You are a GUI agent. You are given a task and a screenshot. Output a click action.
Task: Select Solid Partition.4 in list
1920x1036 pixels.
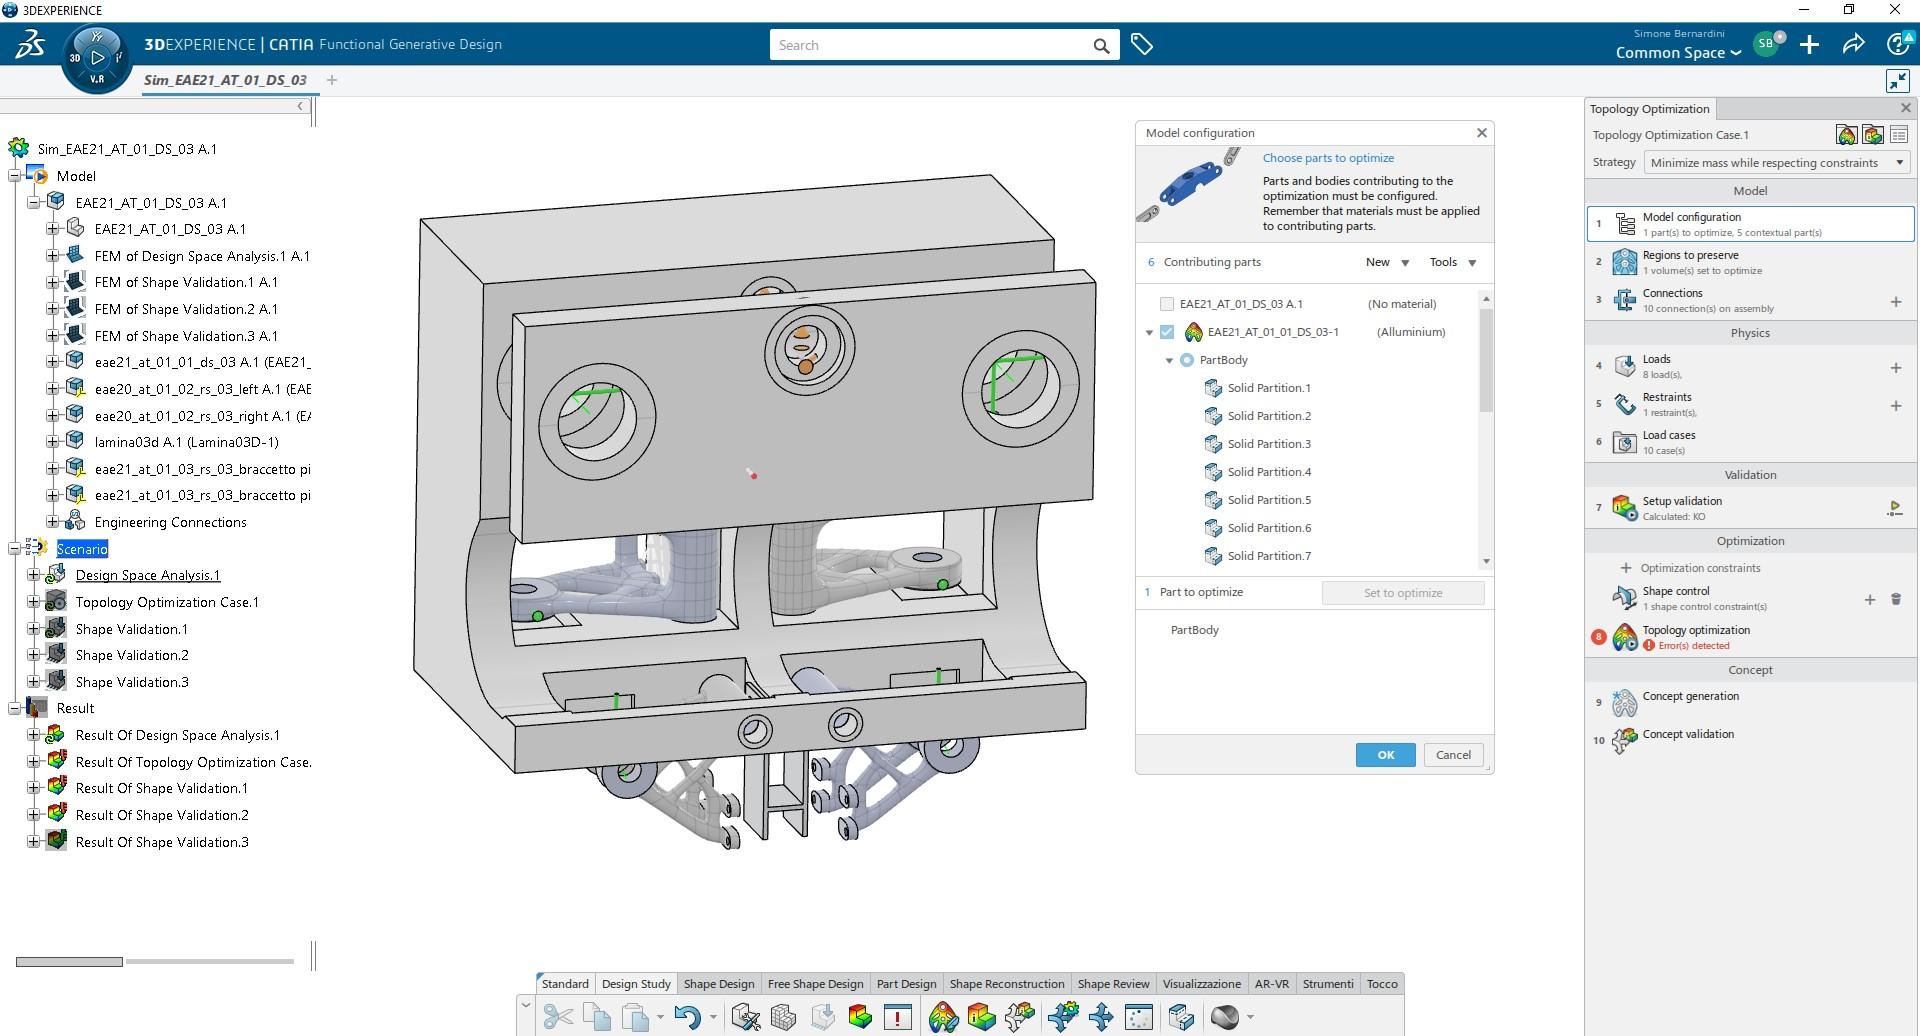1268,472
